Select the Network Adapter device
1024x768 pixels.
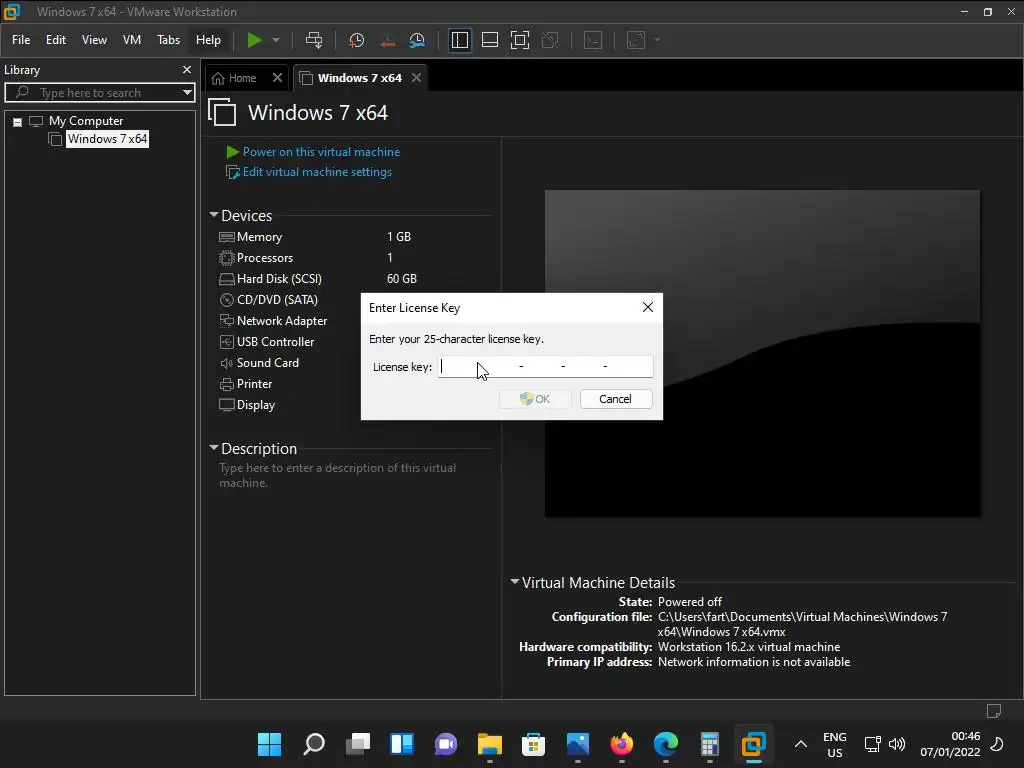[281, 321]
